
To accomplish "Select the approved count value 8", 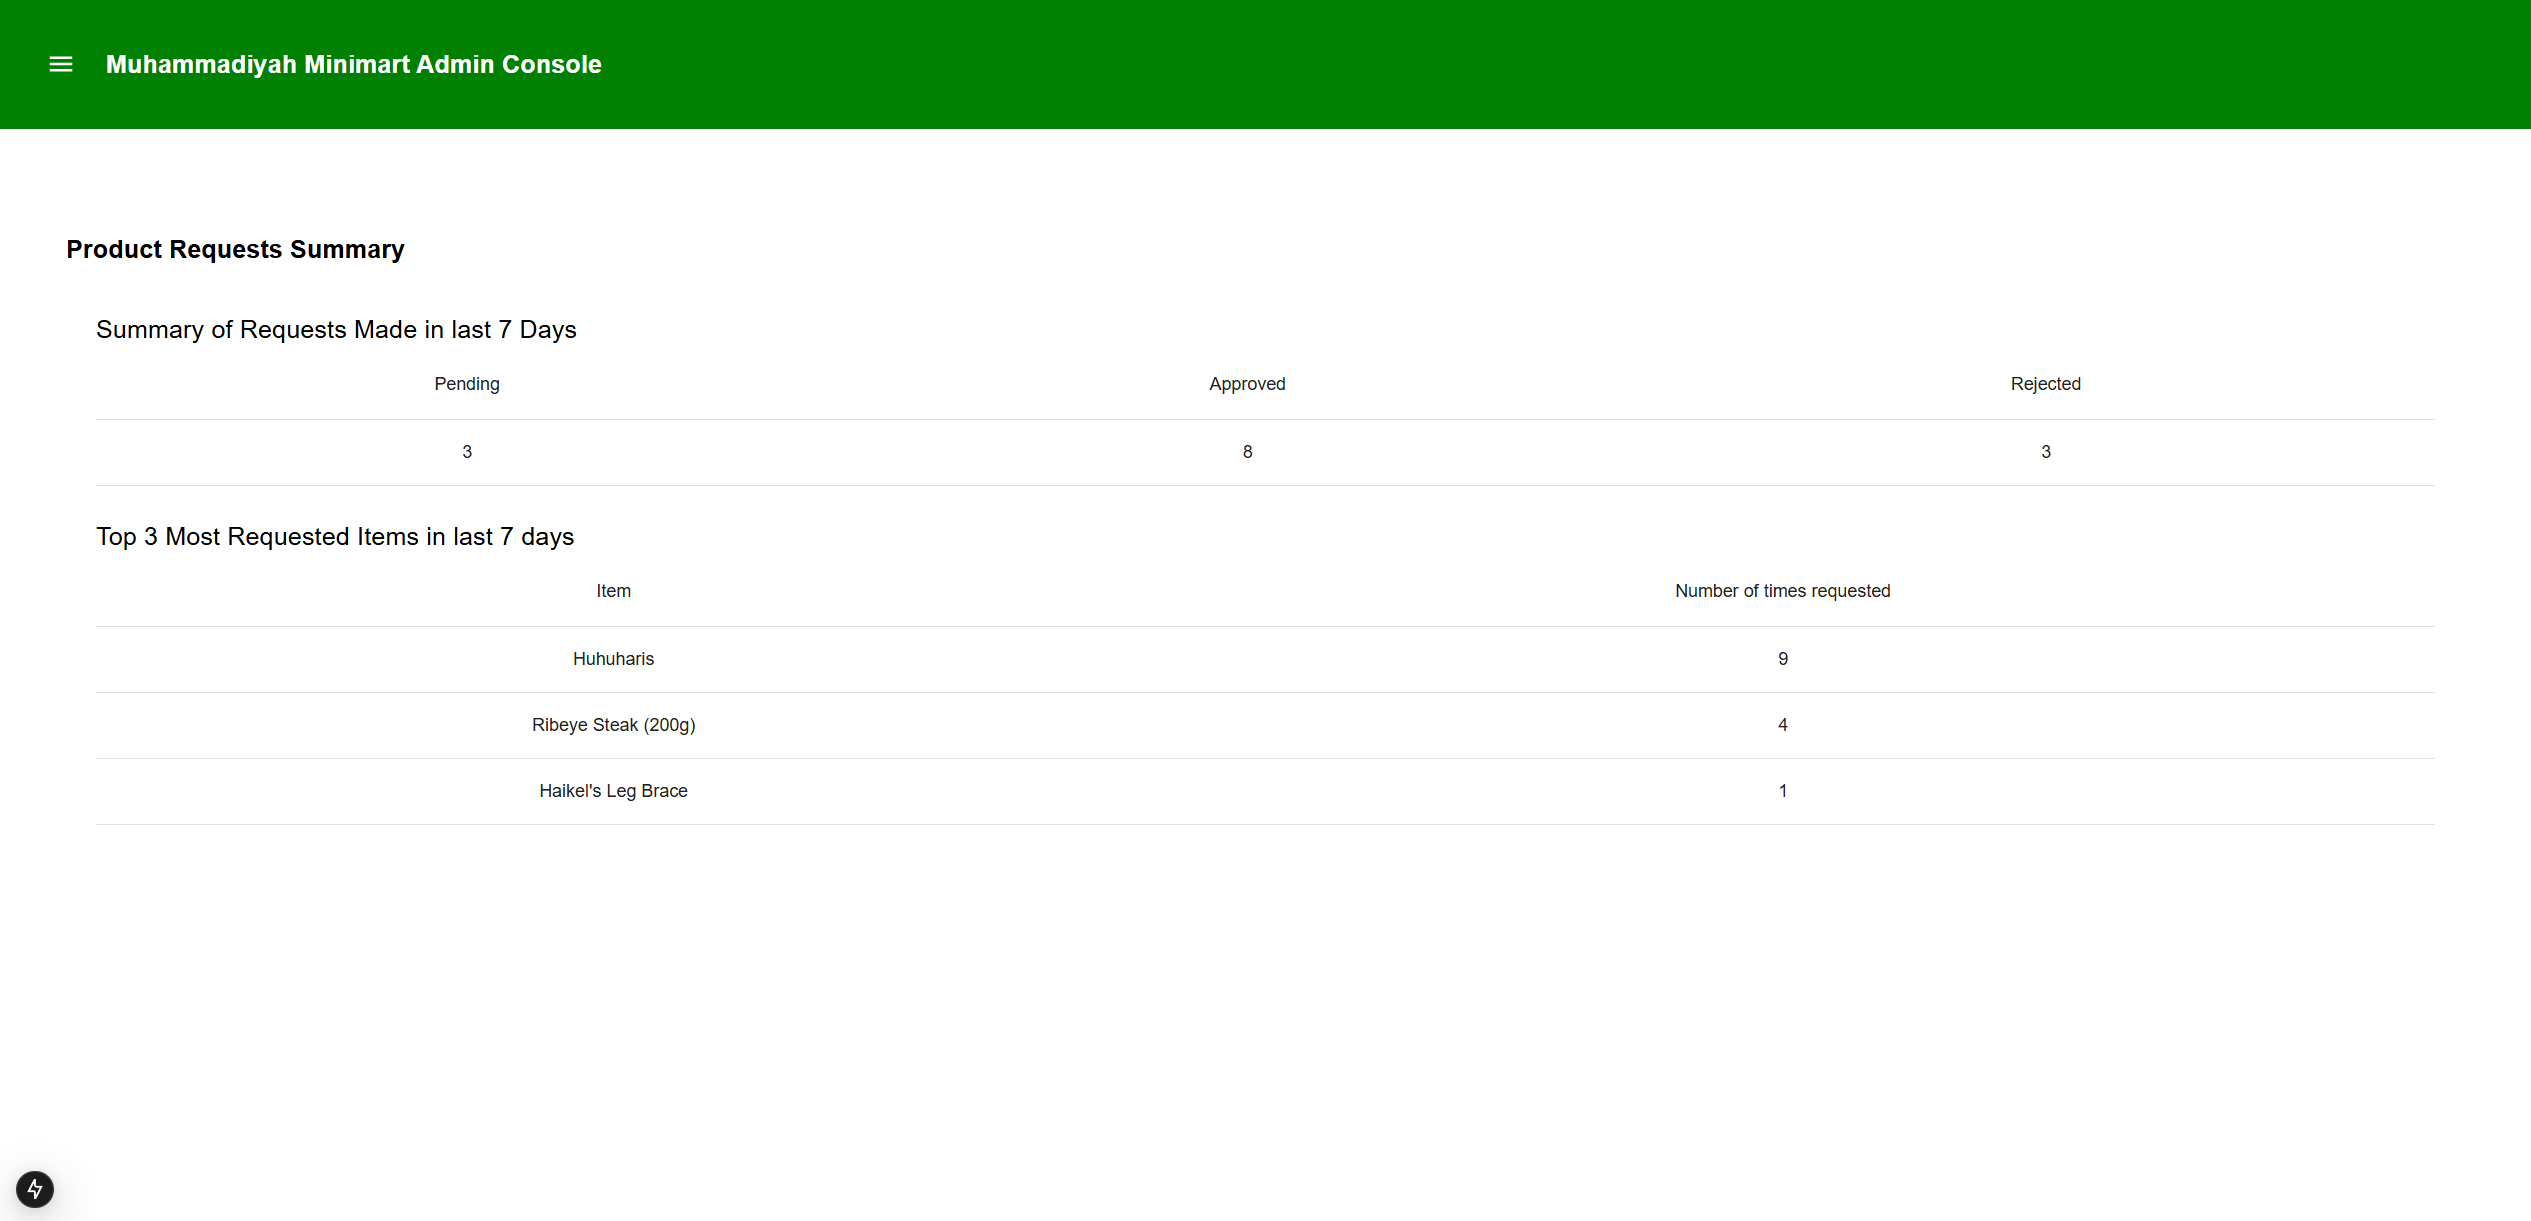I will click(x=1247, y=452).
